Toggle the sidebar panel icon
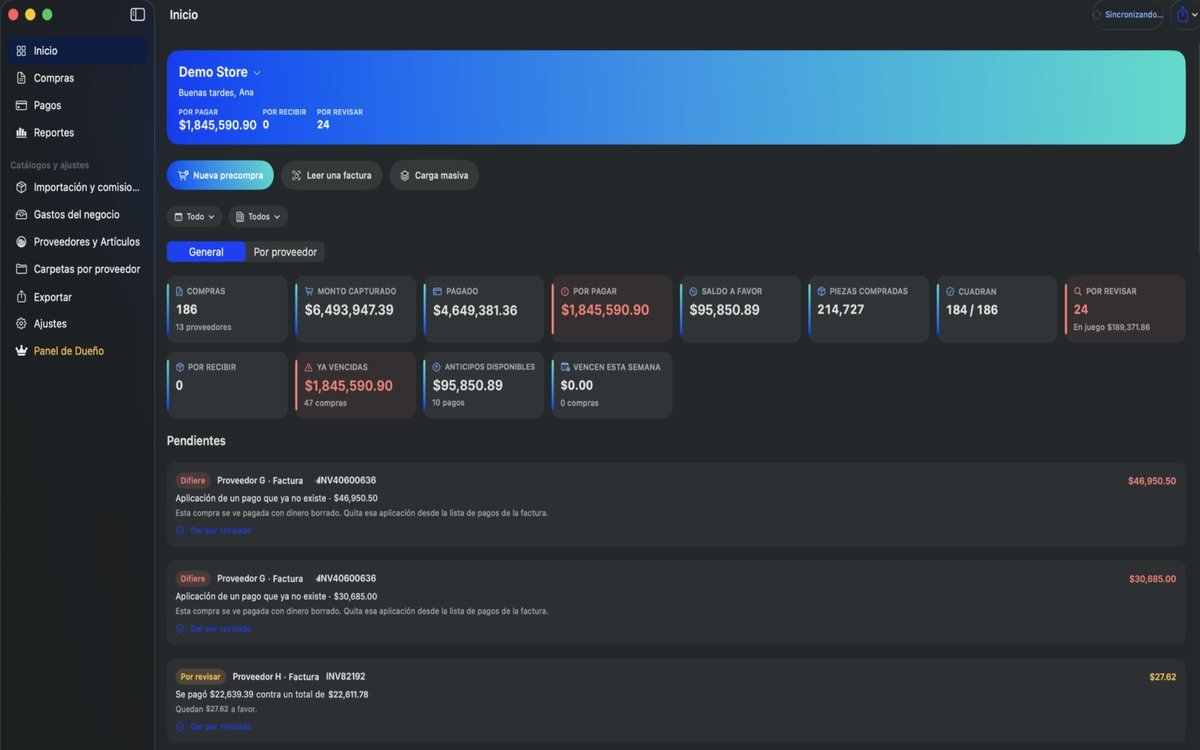The image size is (1200, 750). [x=138, y=15]
